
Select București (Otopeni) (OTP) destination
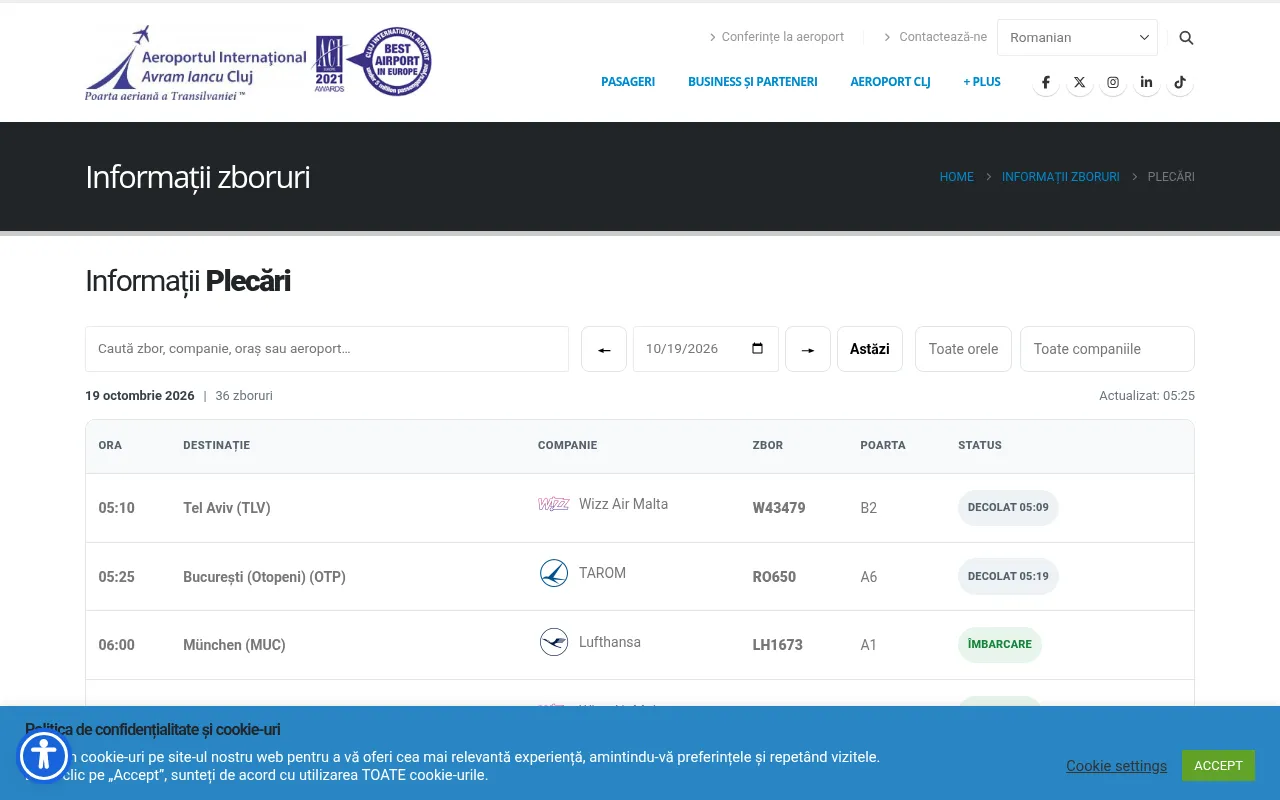coord(264,577)
